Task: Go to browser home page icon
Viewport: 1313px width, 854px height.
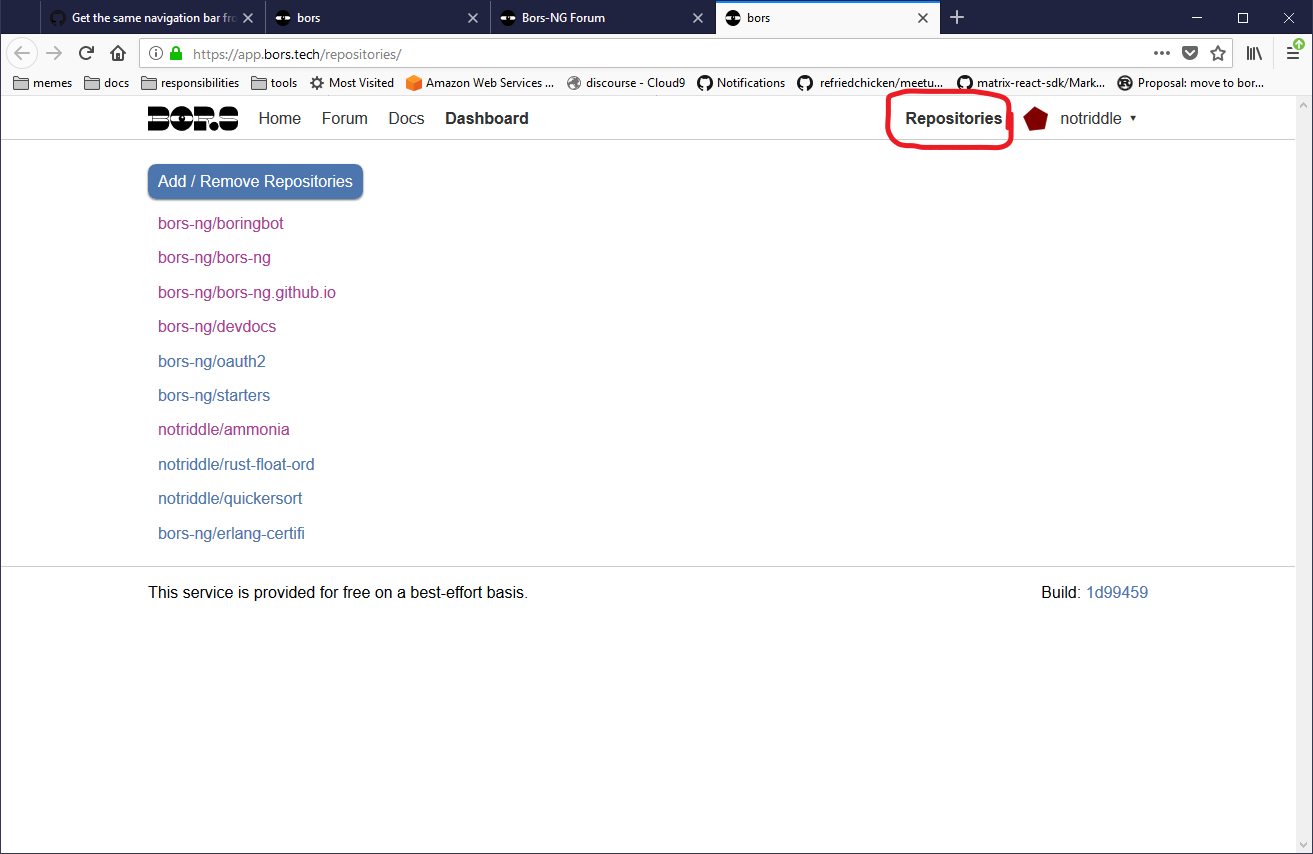Action: click(x=118, y=54)
